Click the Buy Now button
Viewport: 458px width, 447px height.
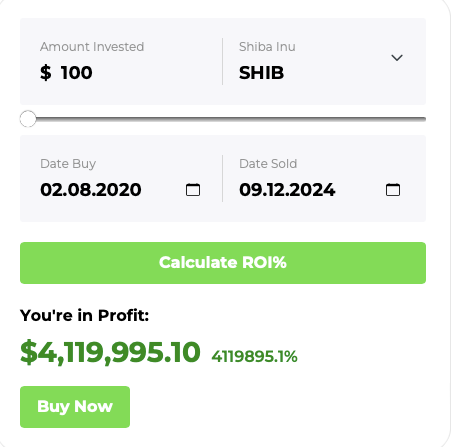(x=75, y=407)
